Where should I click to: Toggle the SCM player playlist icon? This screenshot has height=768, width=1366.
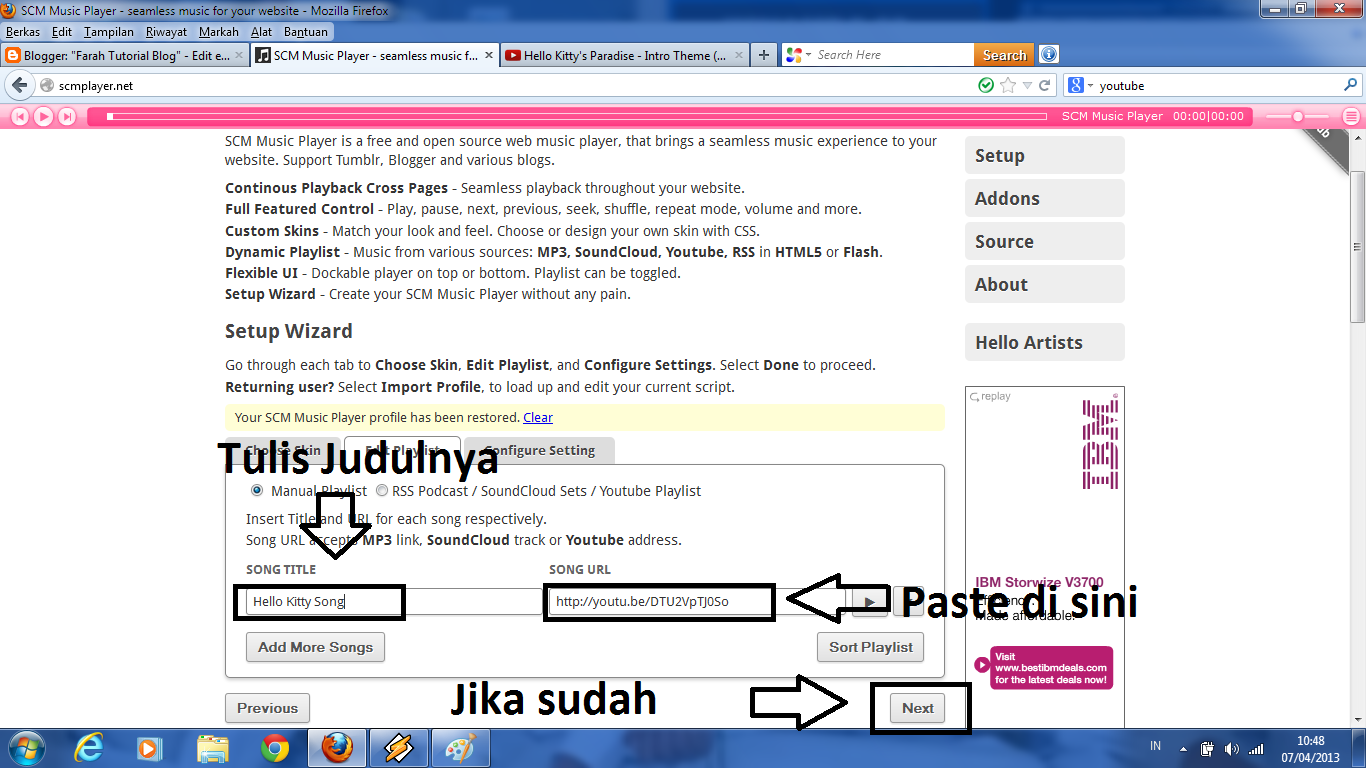[1351, 116]
